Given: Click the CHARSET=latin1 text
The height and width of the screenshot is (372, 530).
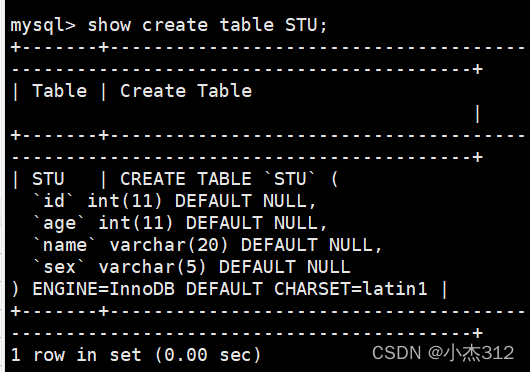Looking at the screenshot, I should 351,289.
